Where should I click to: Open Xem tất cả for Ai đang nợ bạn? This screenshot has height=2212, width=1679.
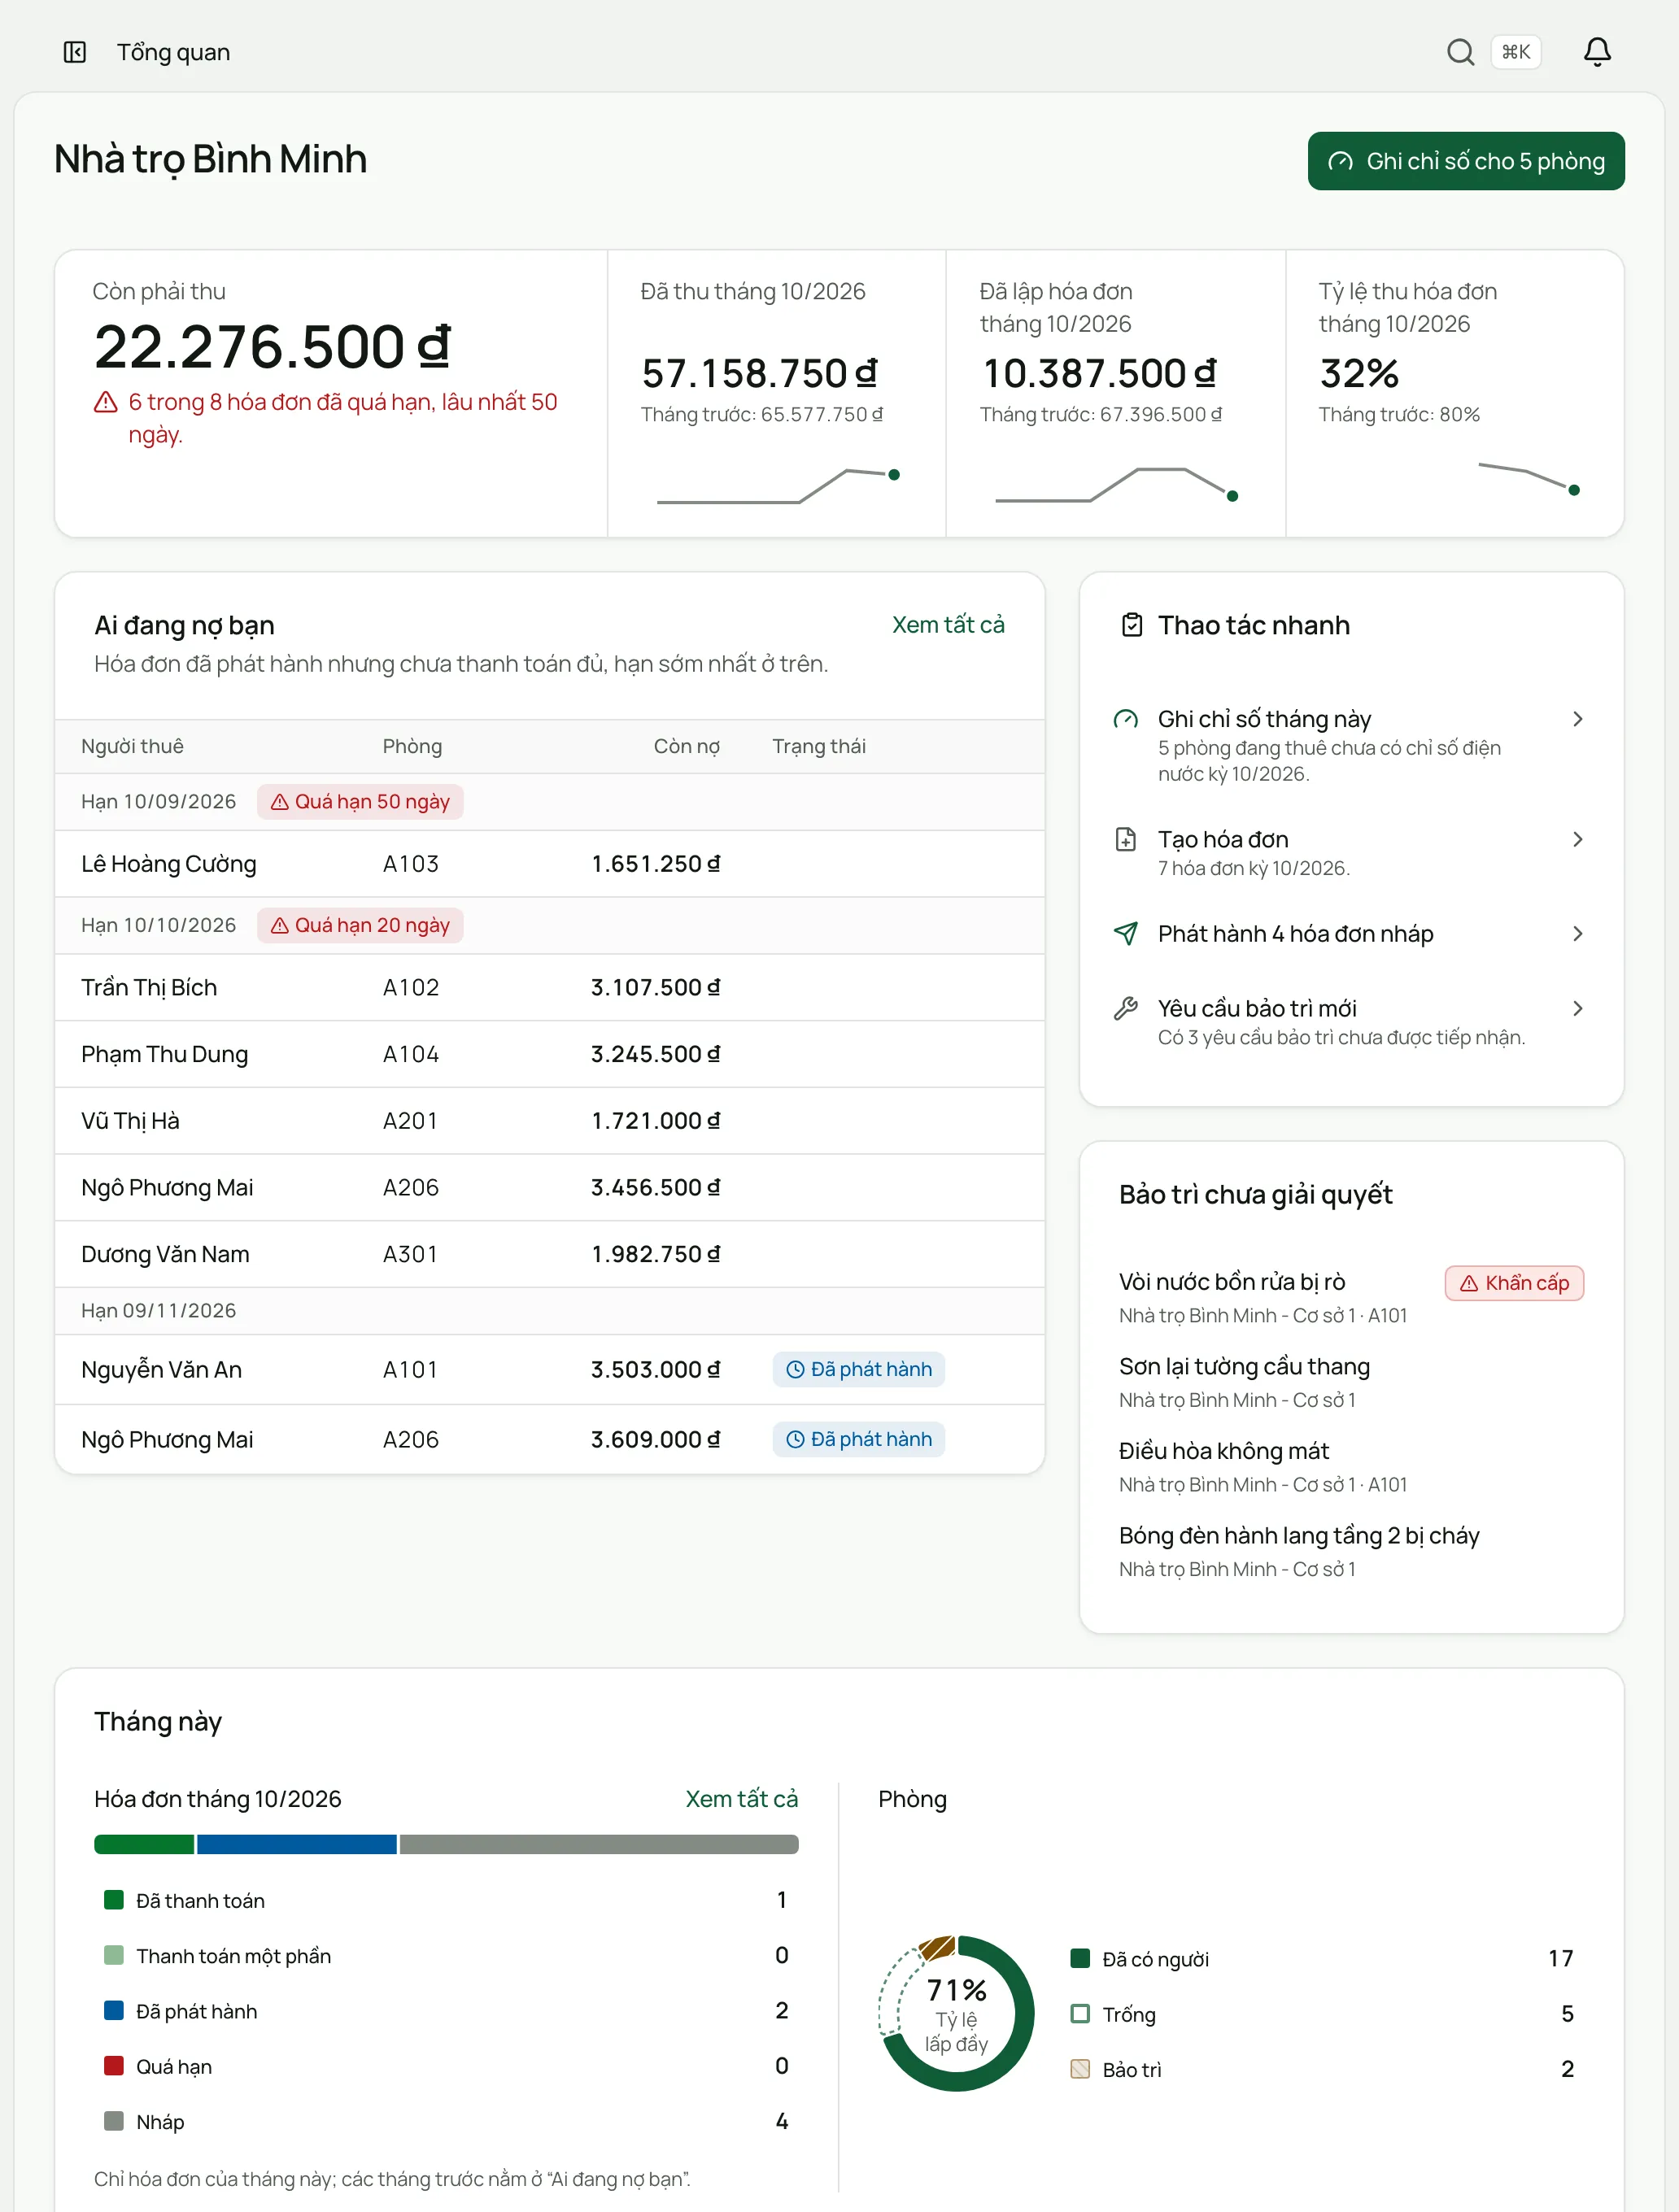(x=948, y=625)
